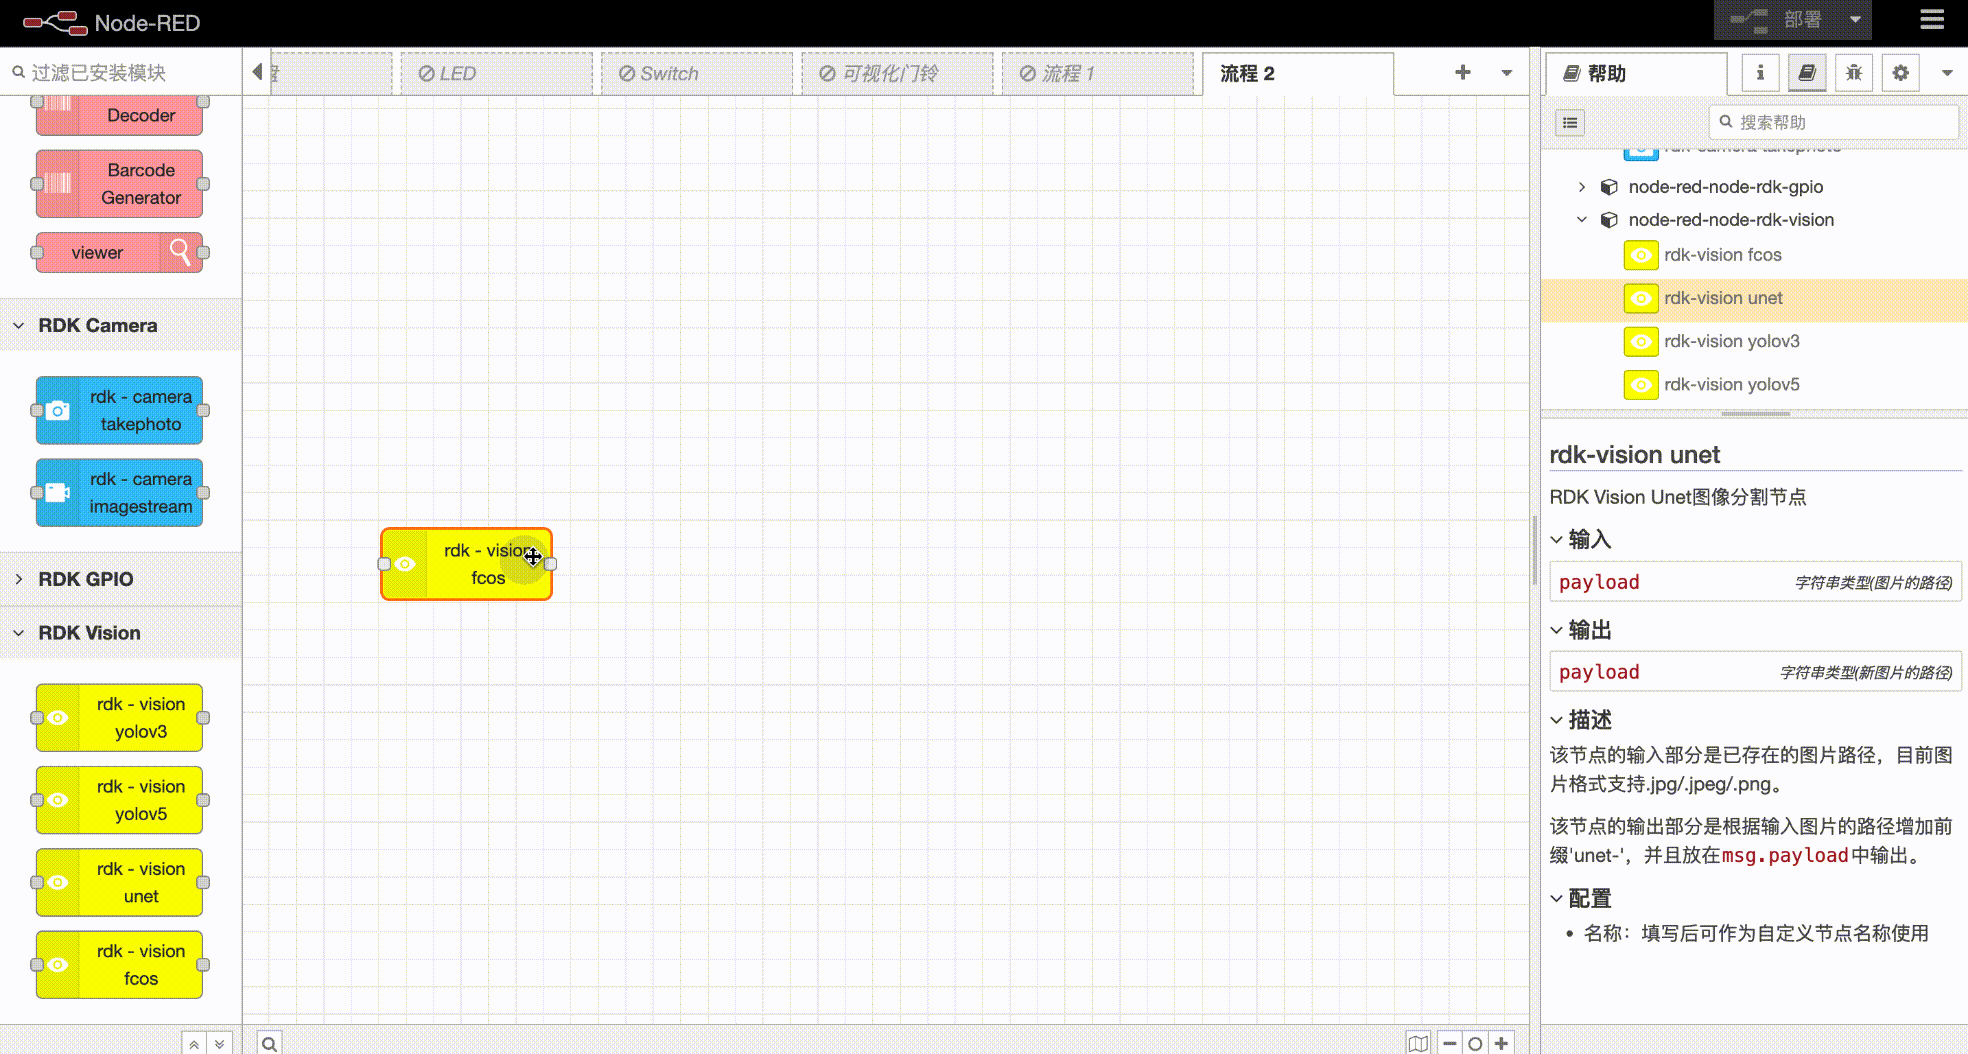Image resolution: width=1968 pixels, height=1054 pixels.
Task: Open the main hamburger menu
Action: click(x=1932, y=20)
